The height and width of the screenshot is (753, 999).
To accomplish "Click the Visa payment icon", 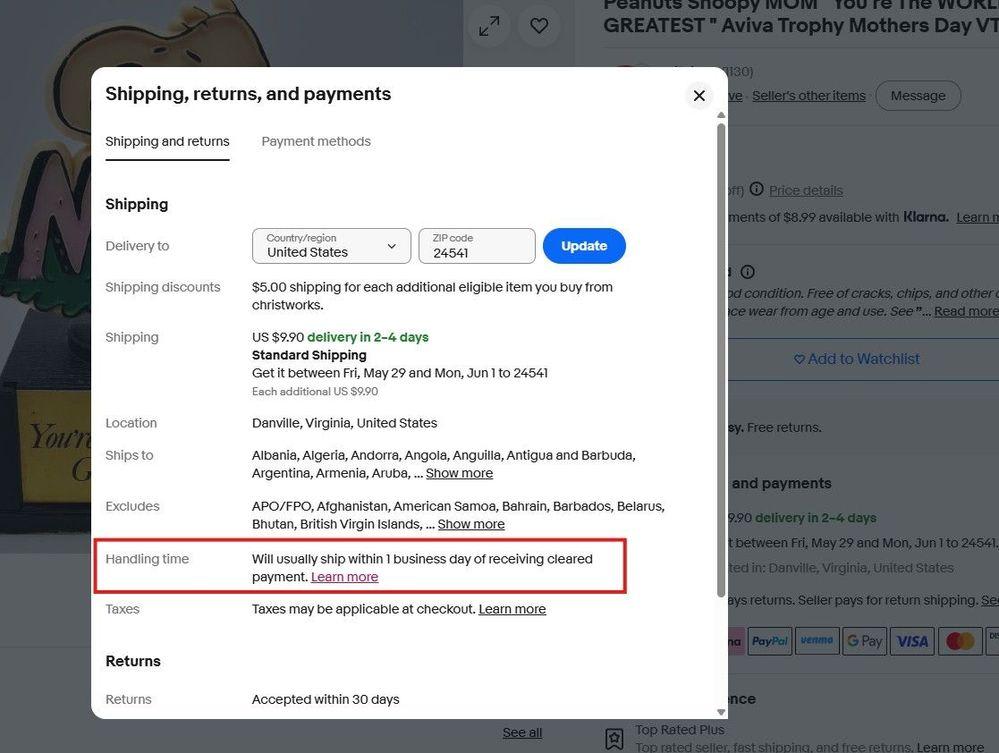I will [x=912, y=641].
